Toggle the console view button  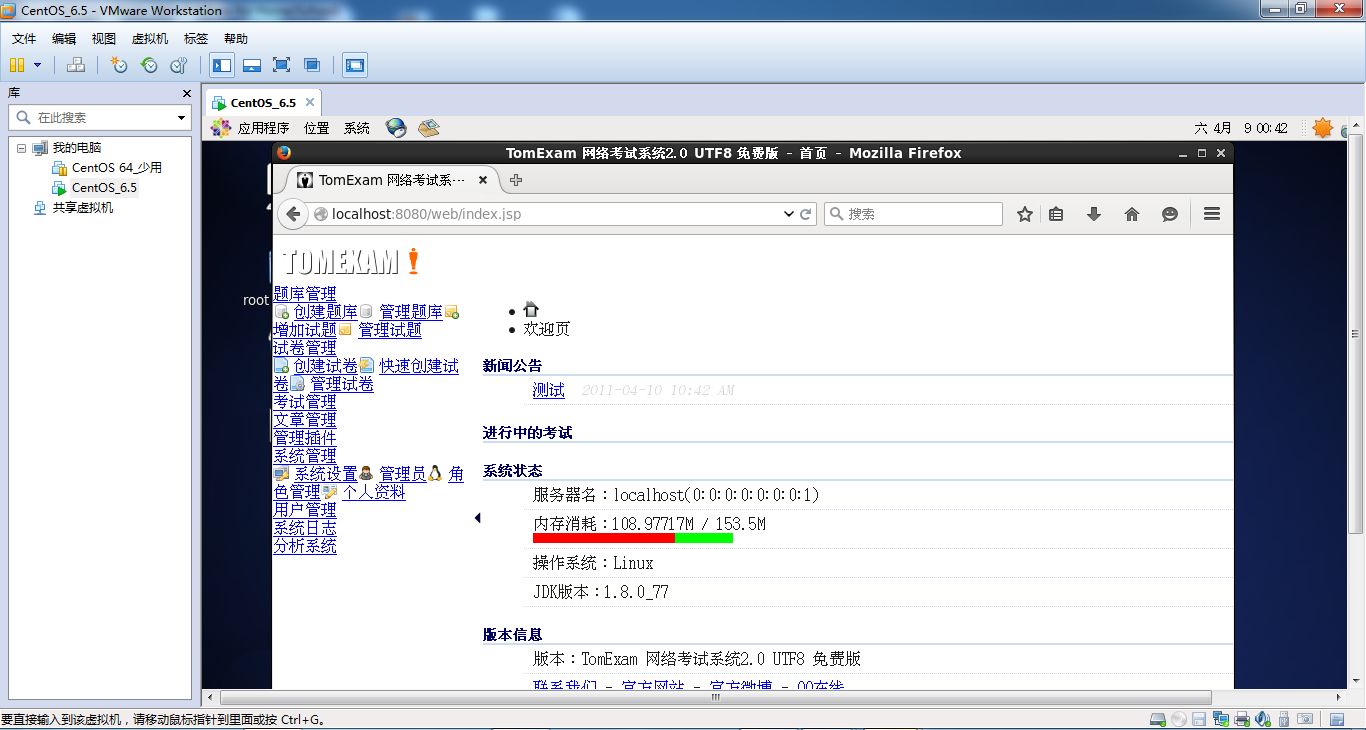pos(354,65)
